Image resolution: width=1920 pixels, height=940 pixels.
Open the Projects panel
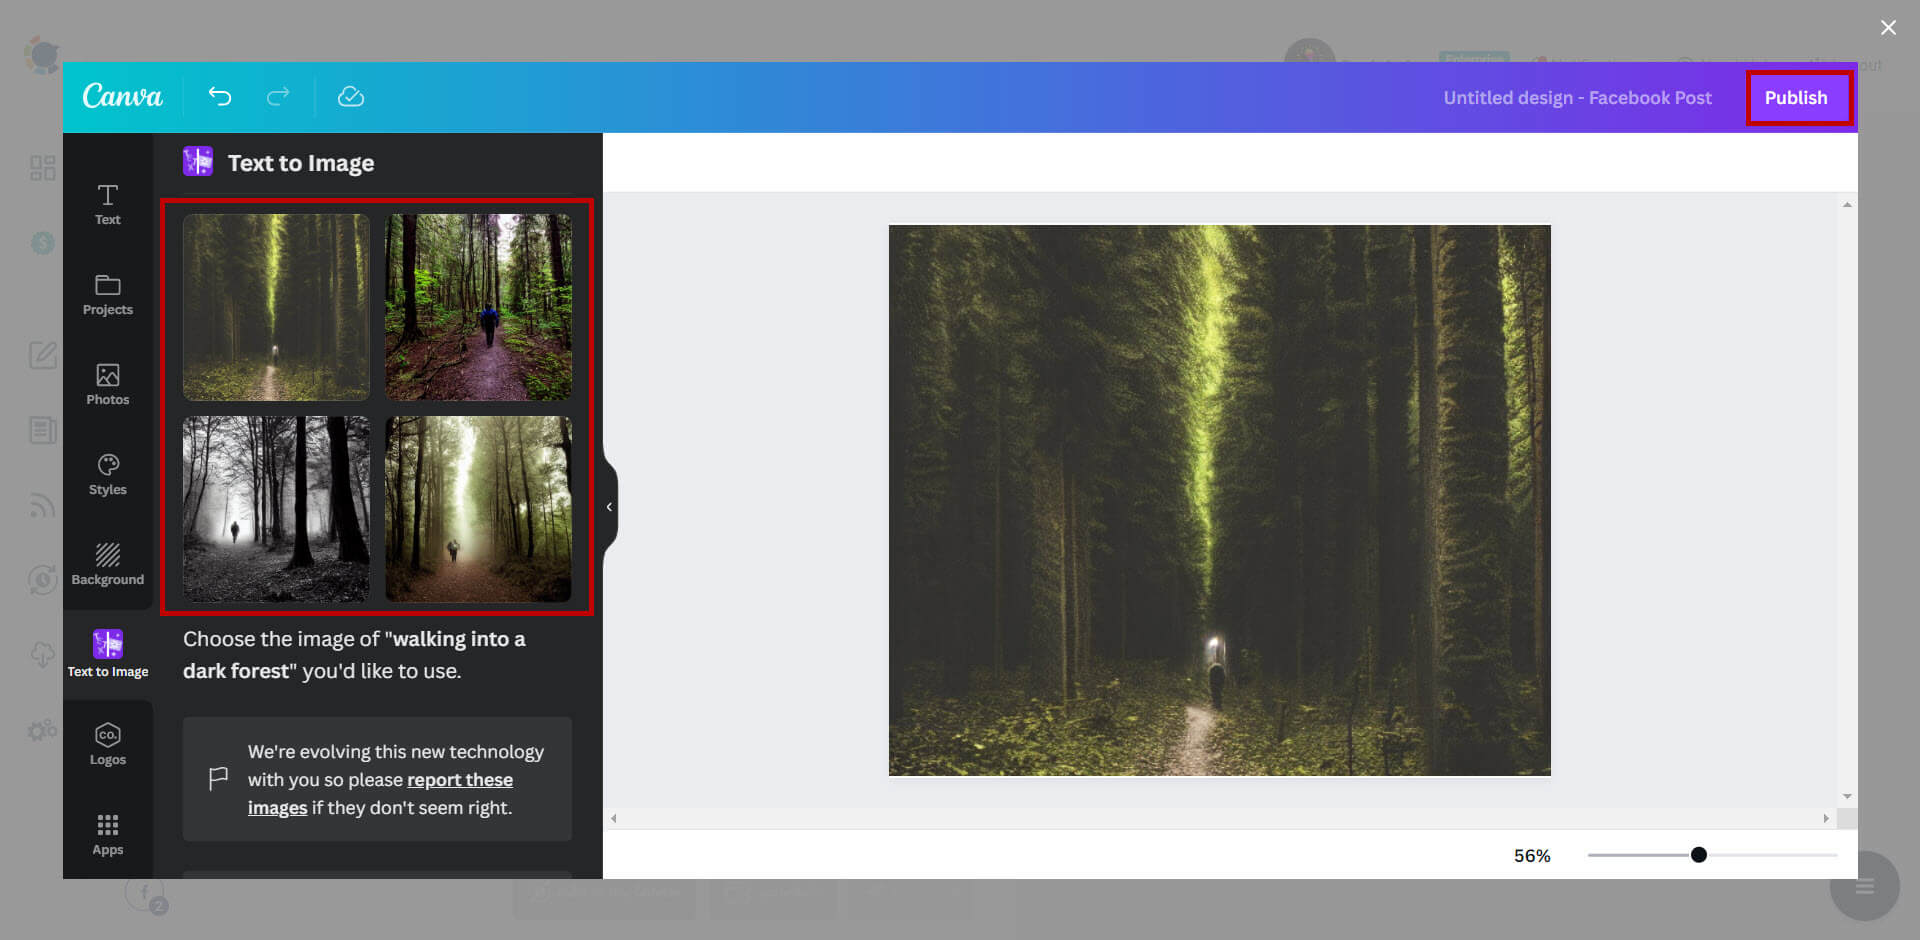point(107,293)
